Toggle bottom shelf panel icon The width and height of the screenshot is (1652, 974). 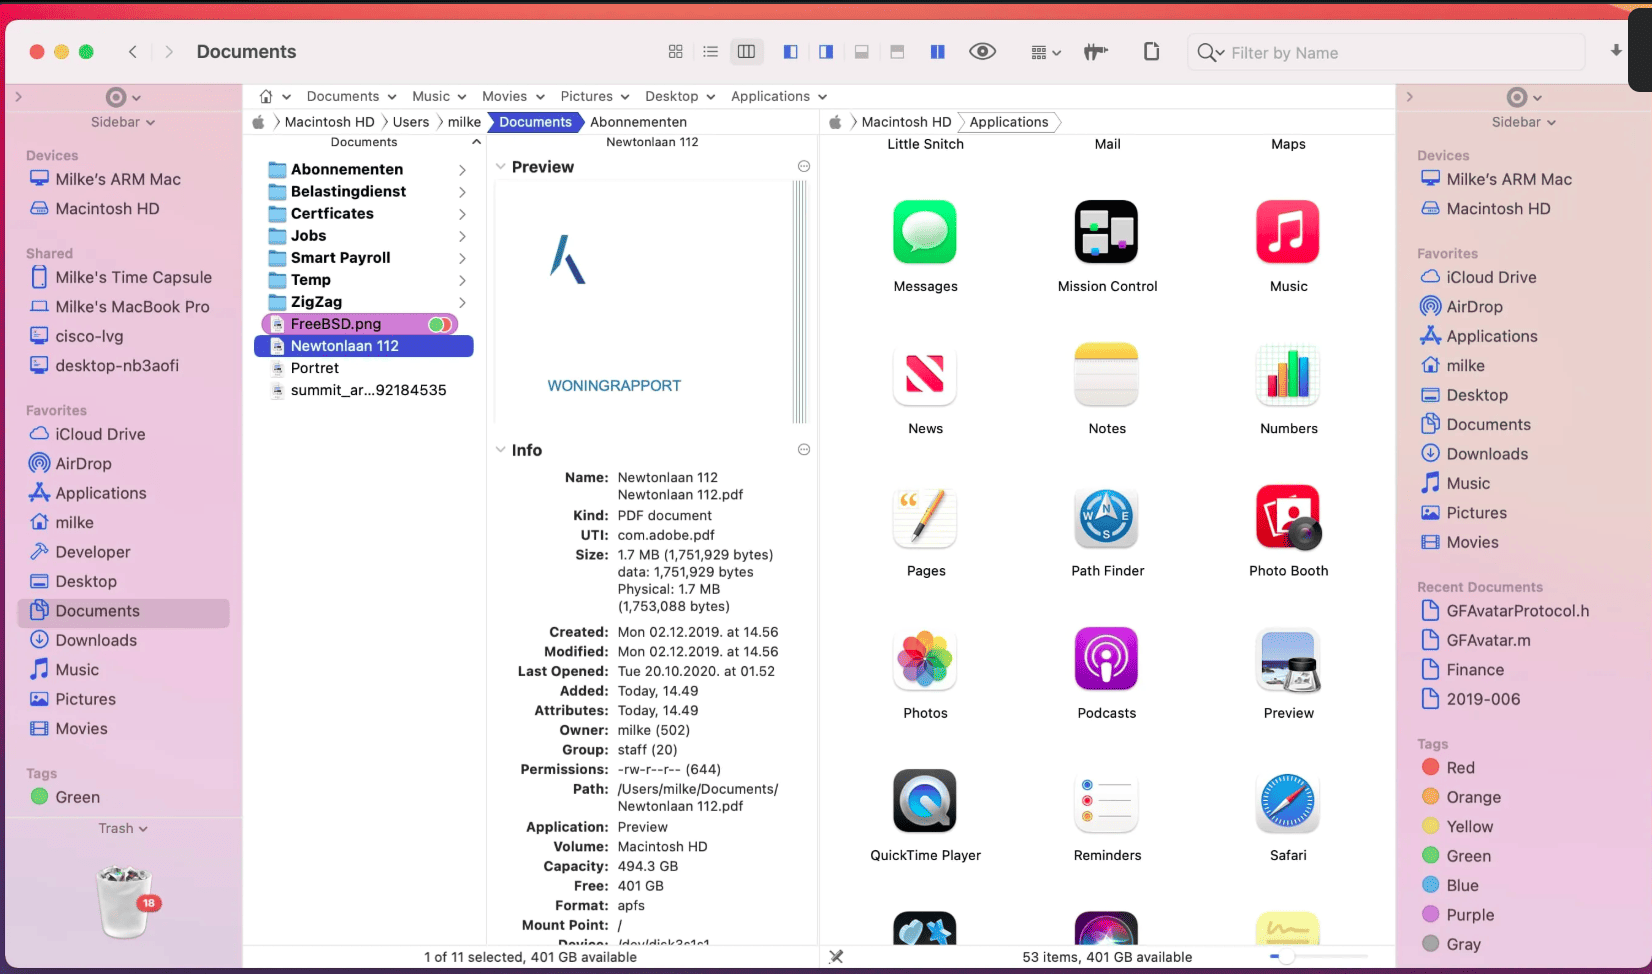pos(861,52)
